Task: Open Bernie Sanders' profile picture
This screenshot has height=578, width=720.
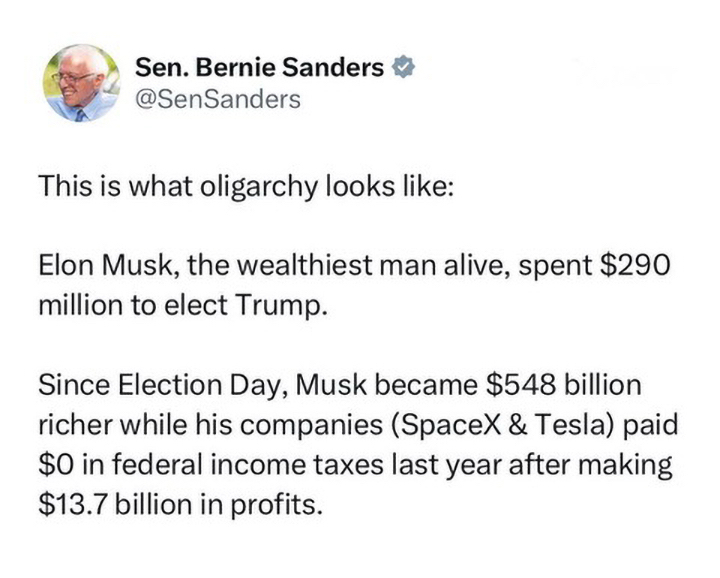Action: [81, 83]
